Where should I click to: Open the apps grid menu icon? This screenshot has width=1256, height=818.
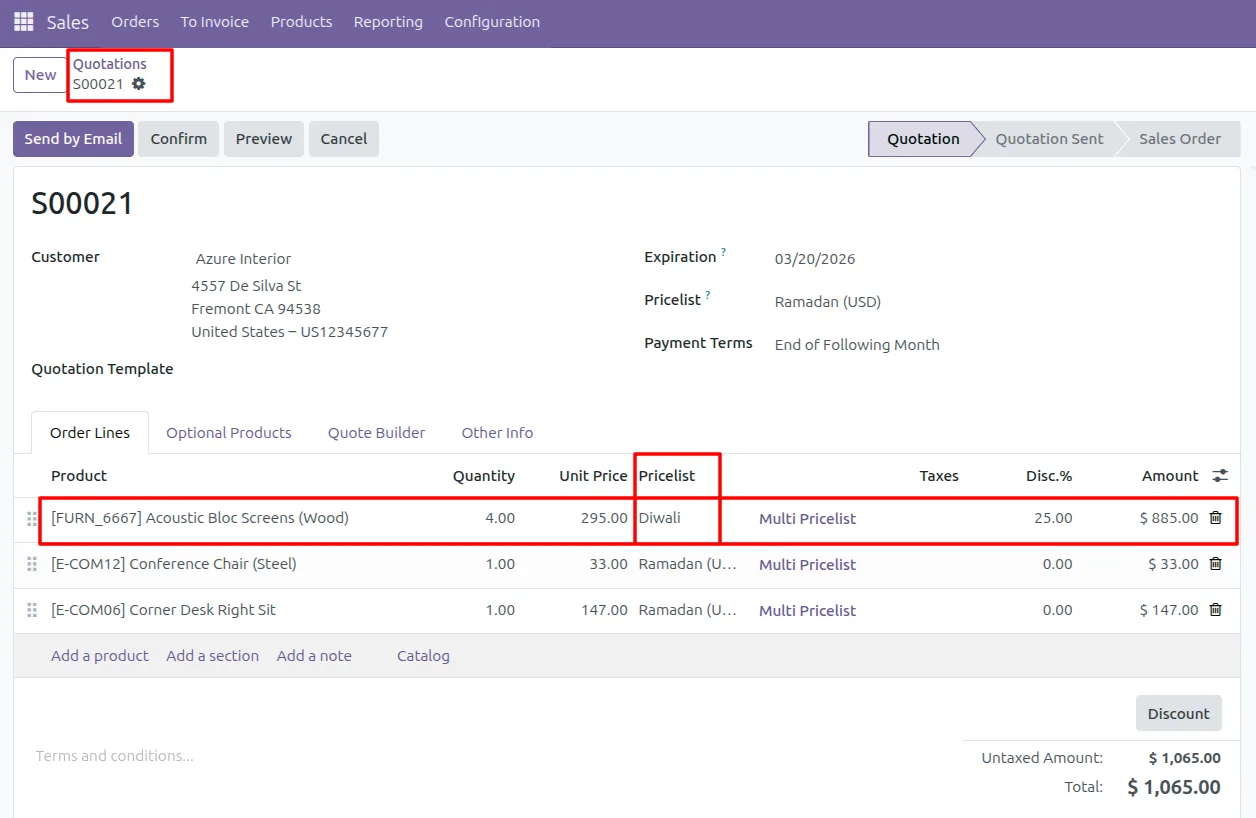(23, 21)
